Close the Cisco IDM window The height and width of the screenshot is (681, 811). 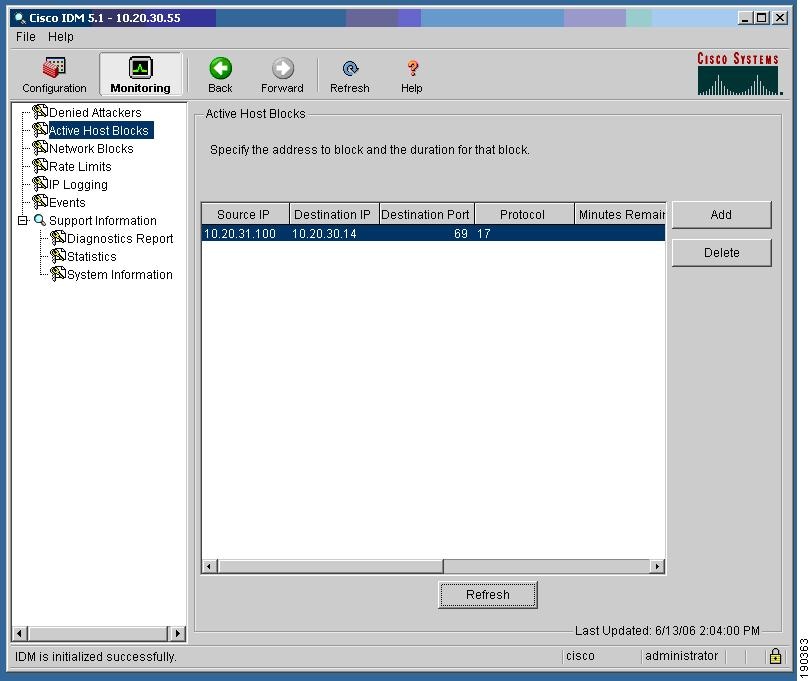click(x=780, y=18)
